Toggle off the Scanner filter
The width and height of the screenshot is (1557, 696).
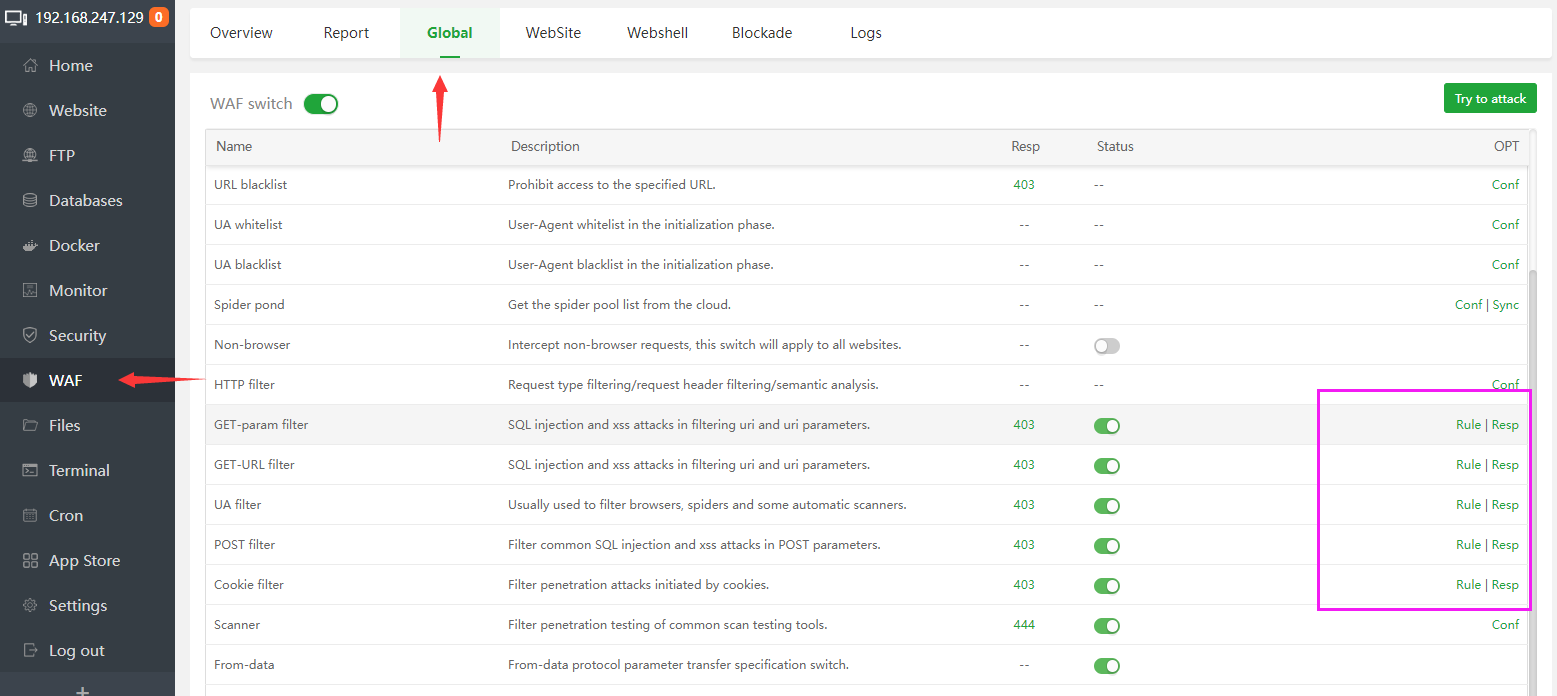click(1107, 626)
